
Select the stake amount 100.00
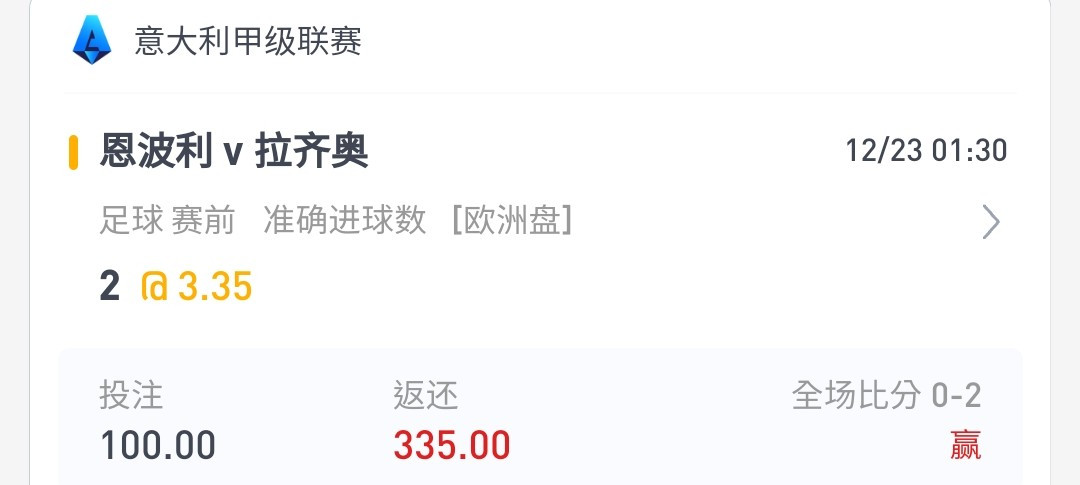point(158,445)
